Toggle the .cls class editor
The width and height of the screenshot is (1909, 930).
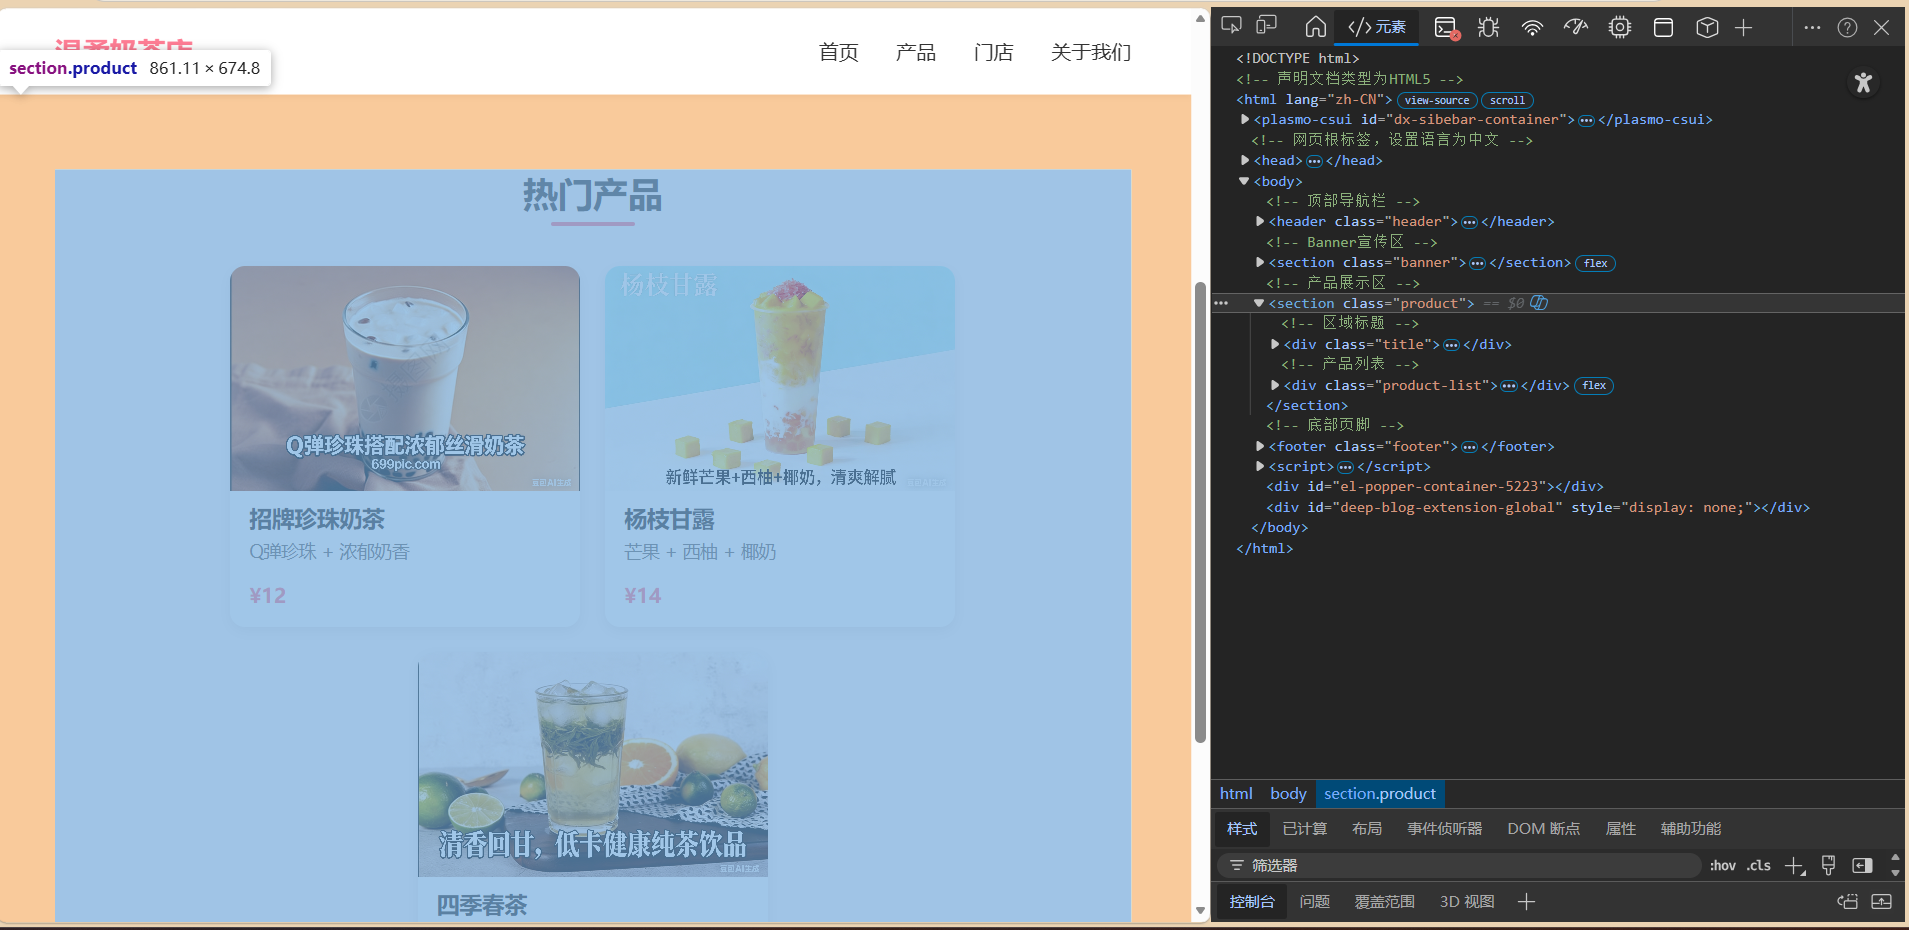click(x=1759, y=865)
